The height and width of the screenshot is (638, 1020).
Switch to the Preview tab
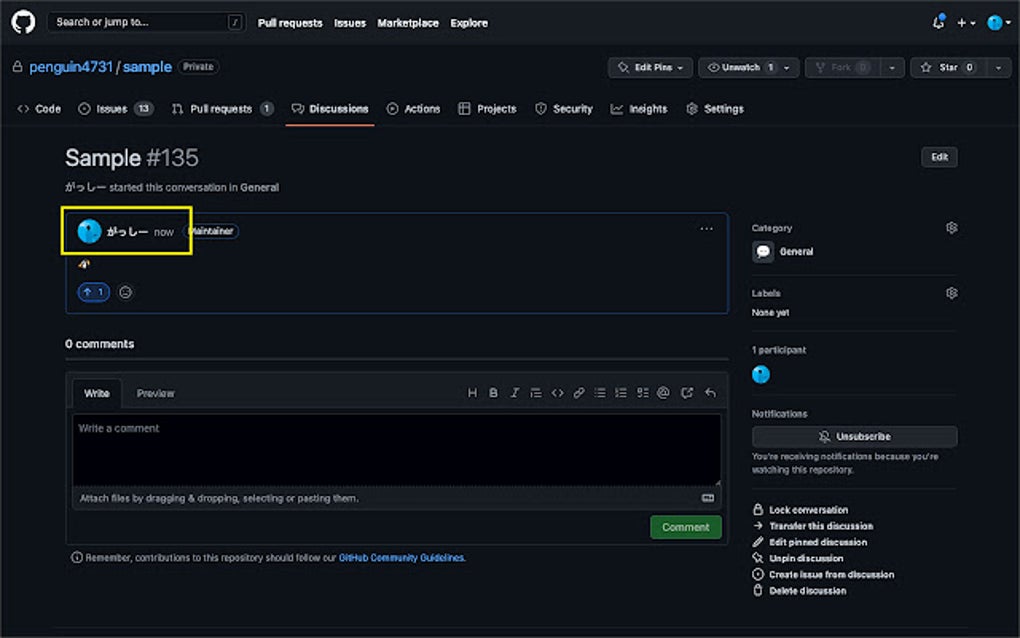pos(156,392)
